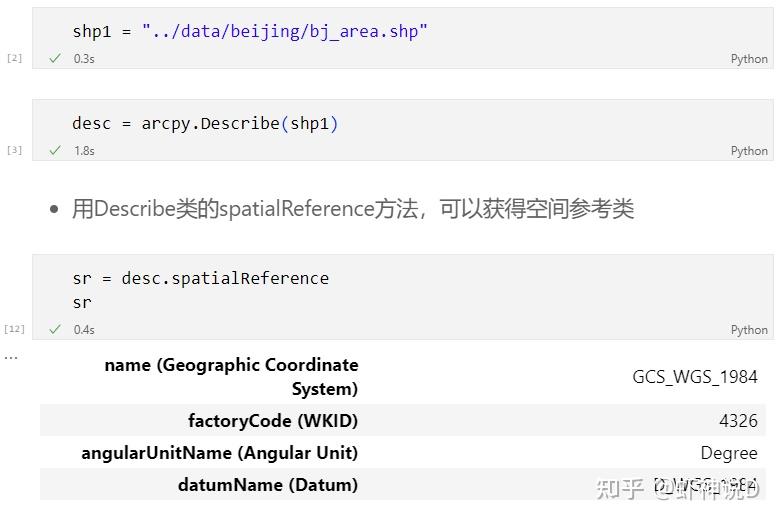Click into the shp1 path code line
The width and height of the screenshot is (780, 521).
(x=250, y=31)
